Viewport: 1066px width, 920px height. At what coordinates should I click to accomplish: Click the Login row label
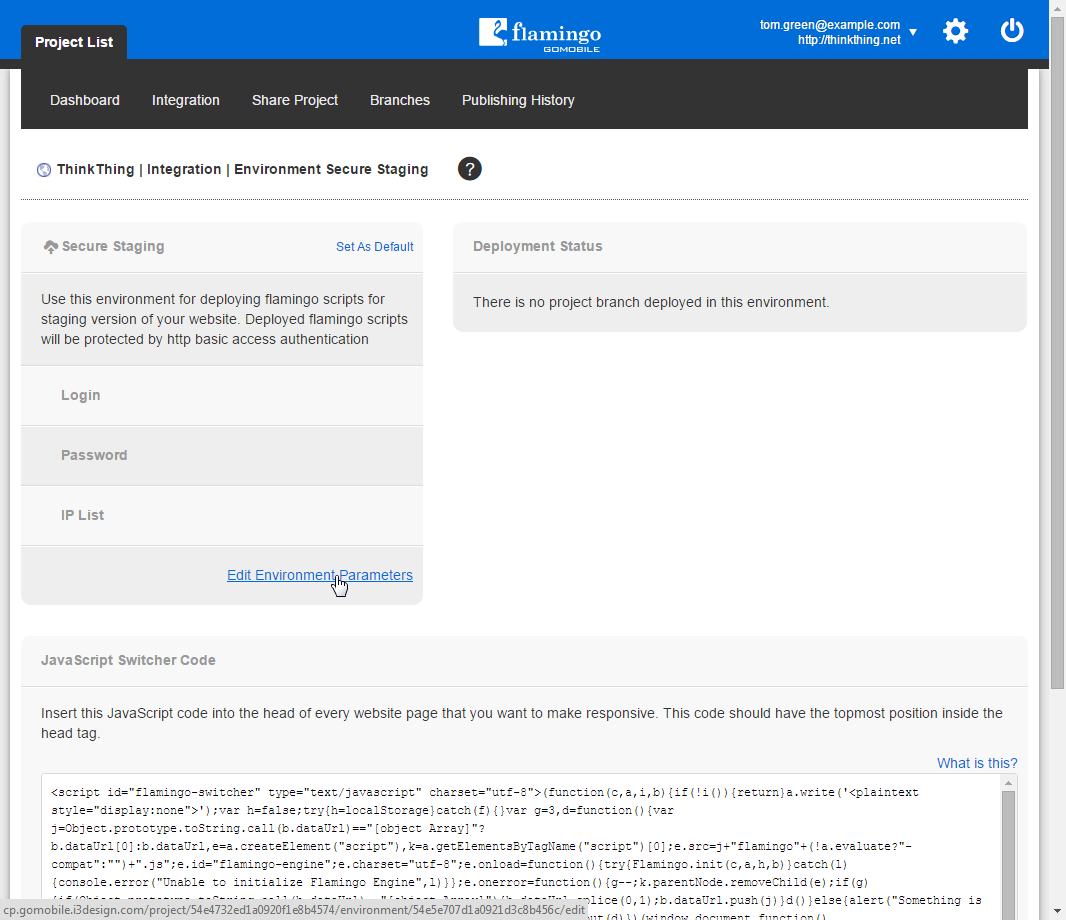[x=81, y=395]
